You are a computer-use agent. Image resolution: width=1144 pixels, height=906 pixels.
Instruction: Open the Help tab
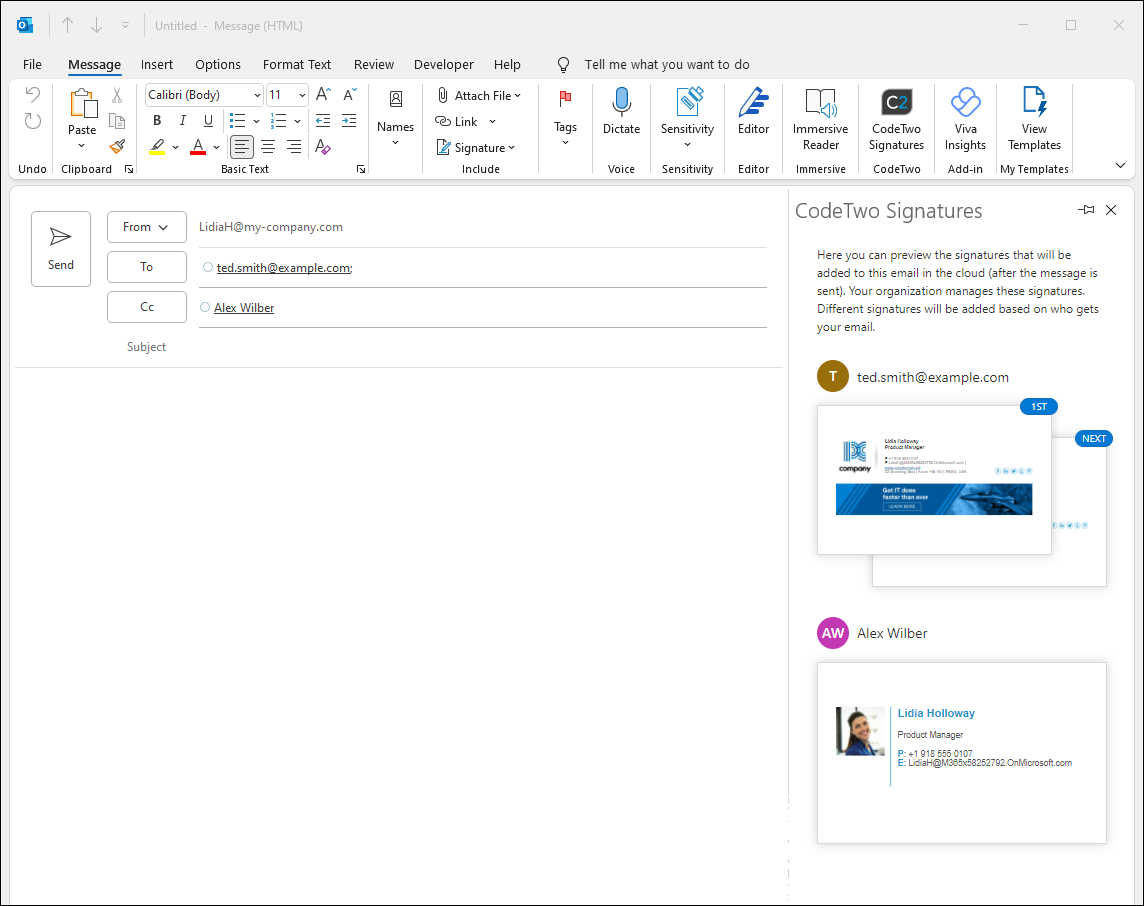point(507,64)
